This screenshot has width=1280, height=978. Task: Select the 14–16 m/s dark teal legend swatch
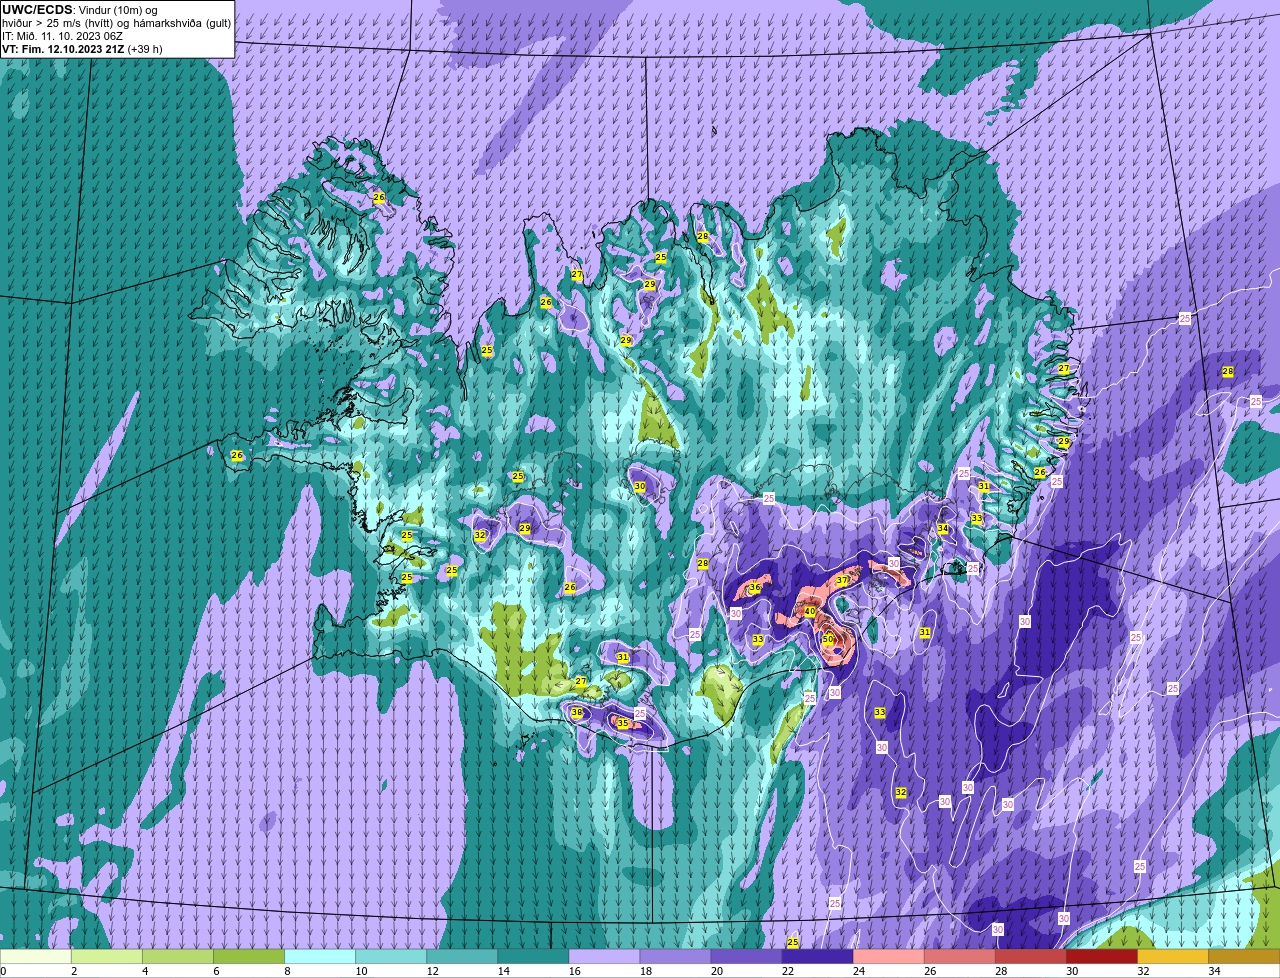tap(533, 957)
